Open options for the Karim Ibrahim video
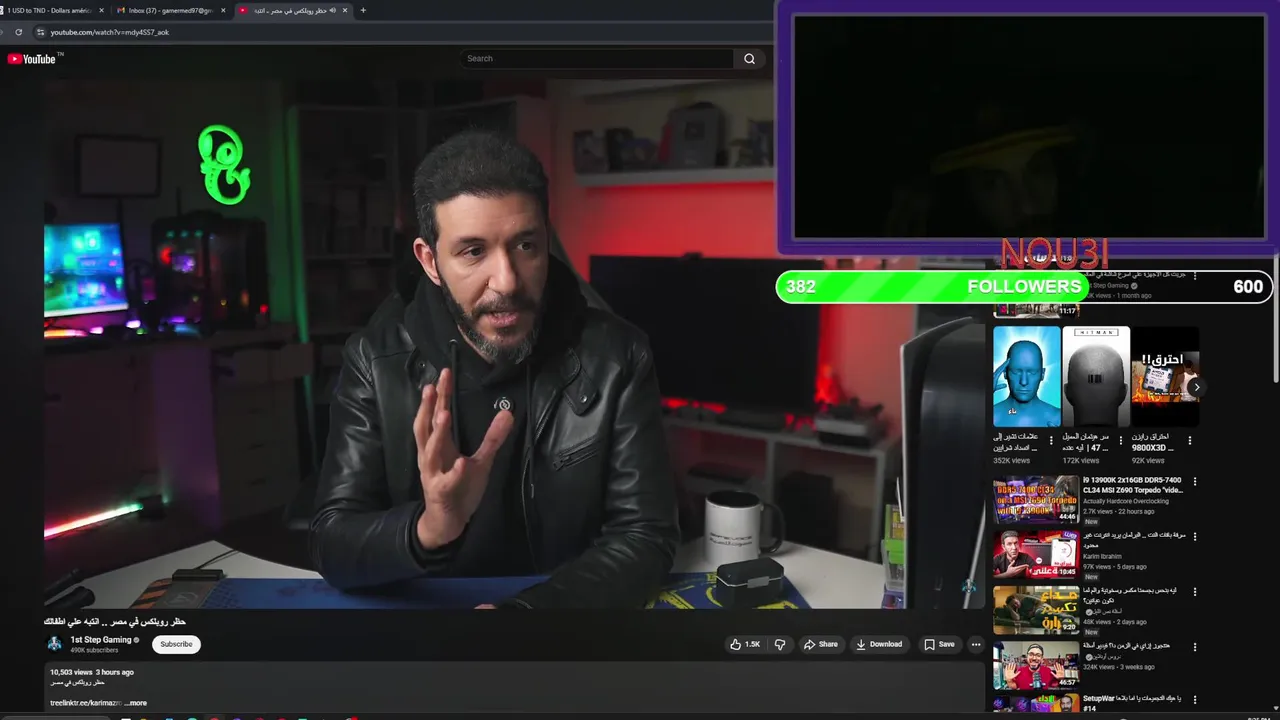 [x=1194, y=536]
